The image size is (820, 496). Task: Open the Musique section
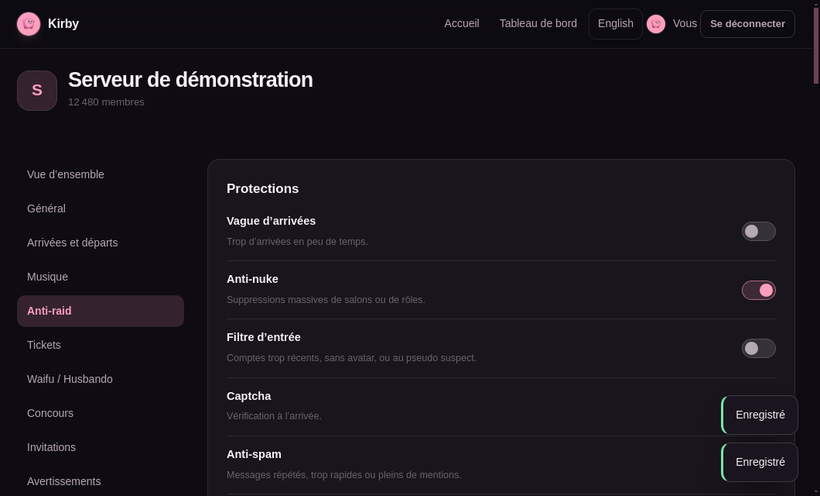[x=100, y=277]
